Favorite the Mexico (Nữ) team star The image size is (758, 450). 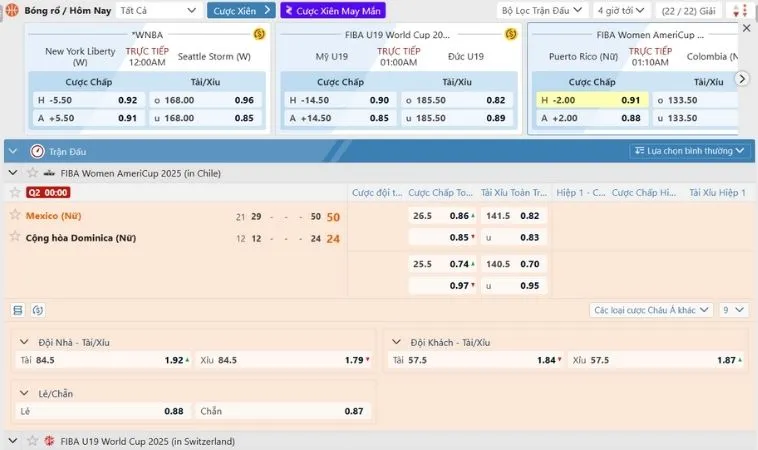tap(15, 215)
